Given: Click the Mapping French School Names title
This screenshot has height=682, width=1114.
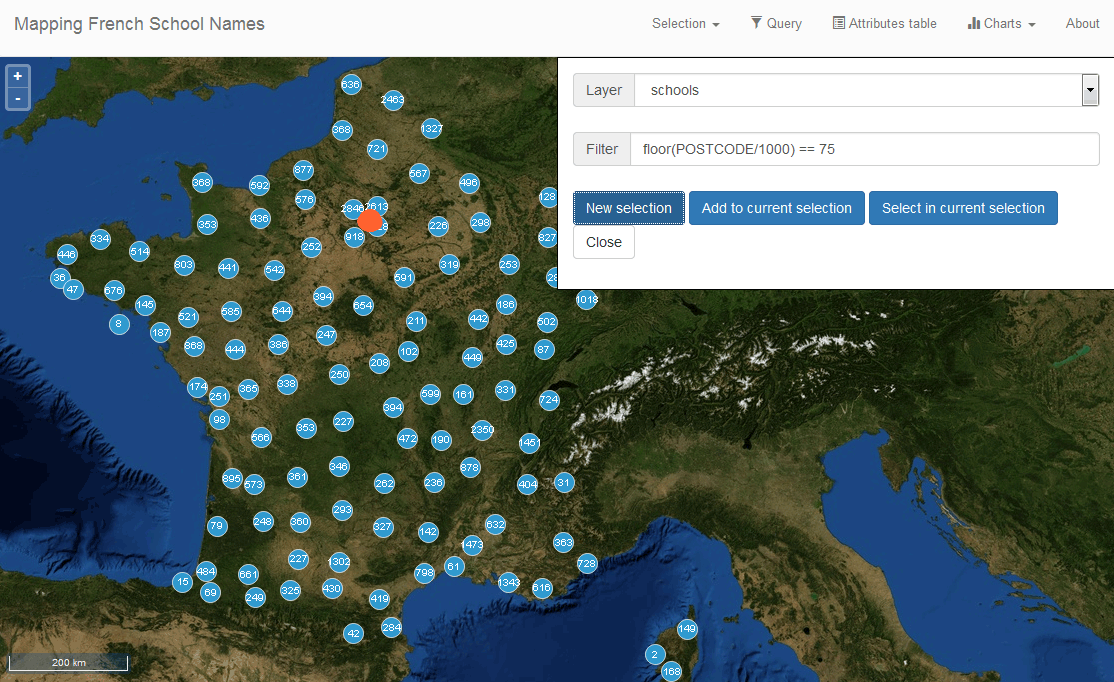Looking at the screenshot, I should pyautogui.click(x=139, y=24).
